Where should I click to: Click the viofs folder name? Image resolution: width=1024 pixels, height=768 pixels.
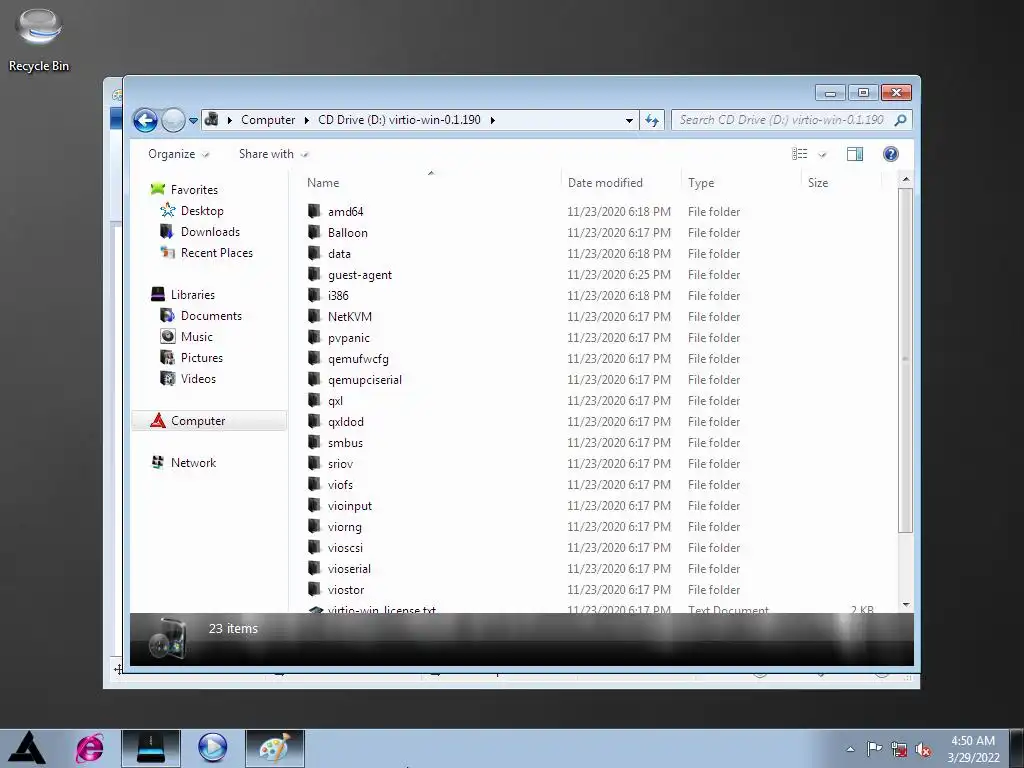click(x=340, y=485)
